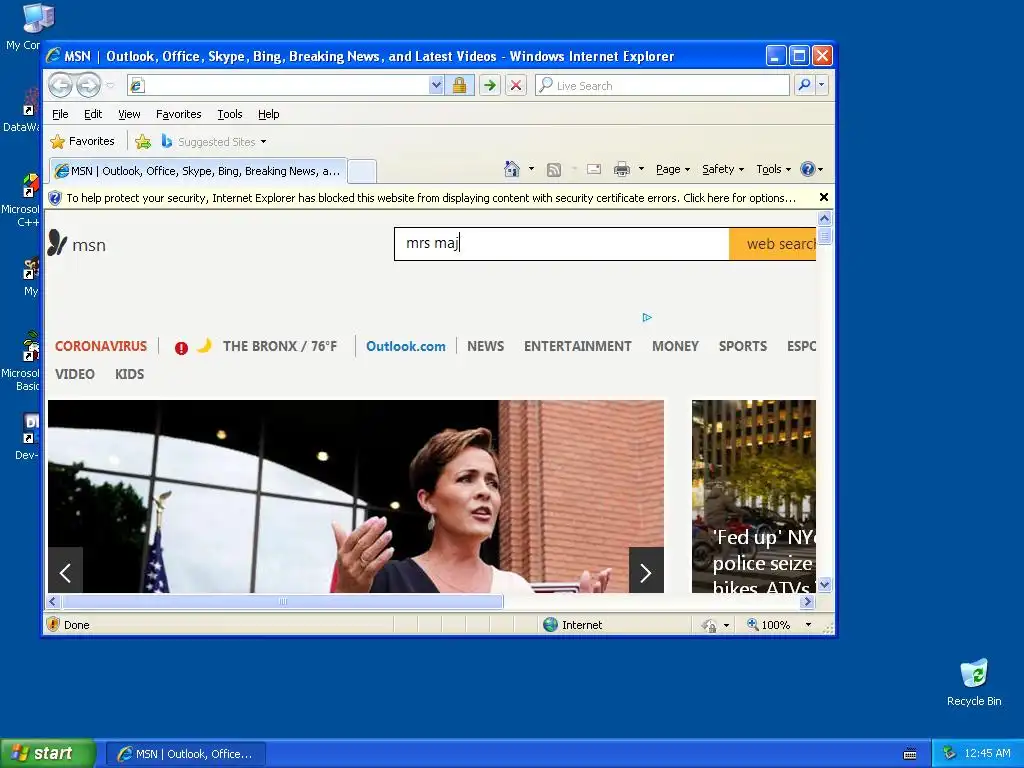The height and width of the screenshot is (768, 1024).
Task: Click the Forward navigation arrow button
Action: 88,85
